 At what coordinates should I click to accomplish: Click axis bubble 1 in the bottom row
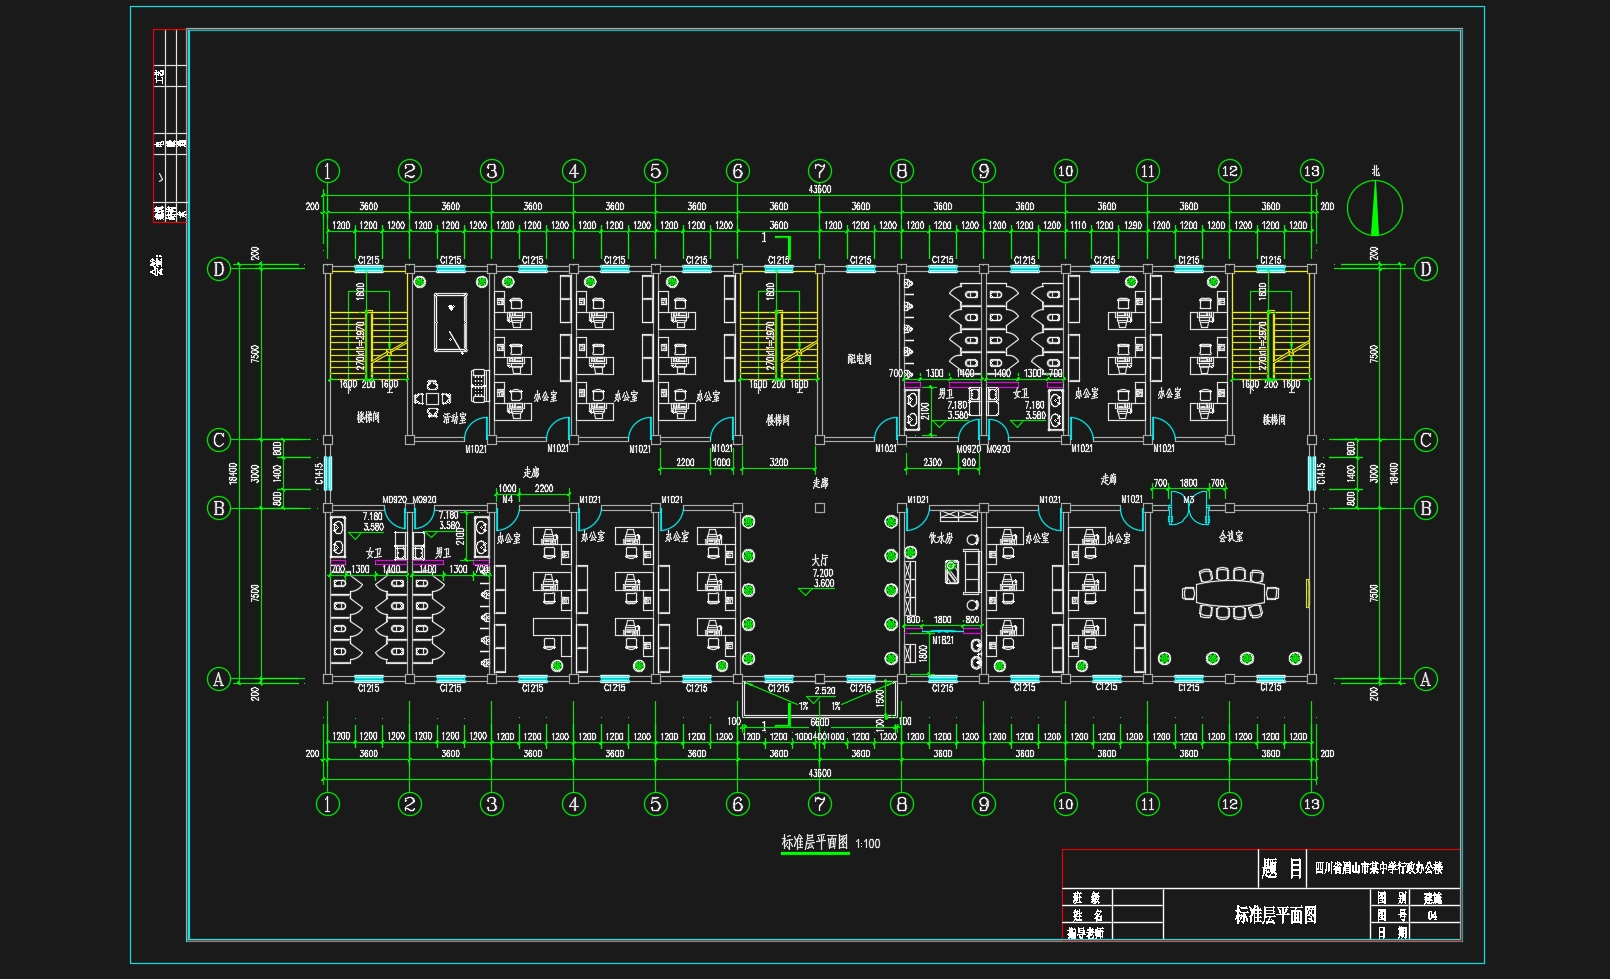click(328, 804)
